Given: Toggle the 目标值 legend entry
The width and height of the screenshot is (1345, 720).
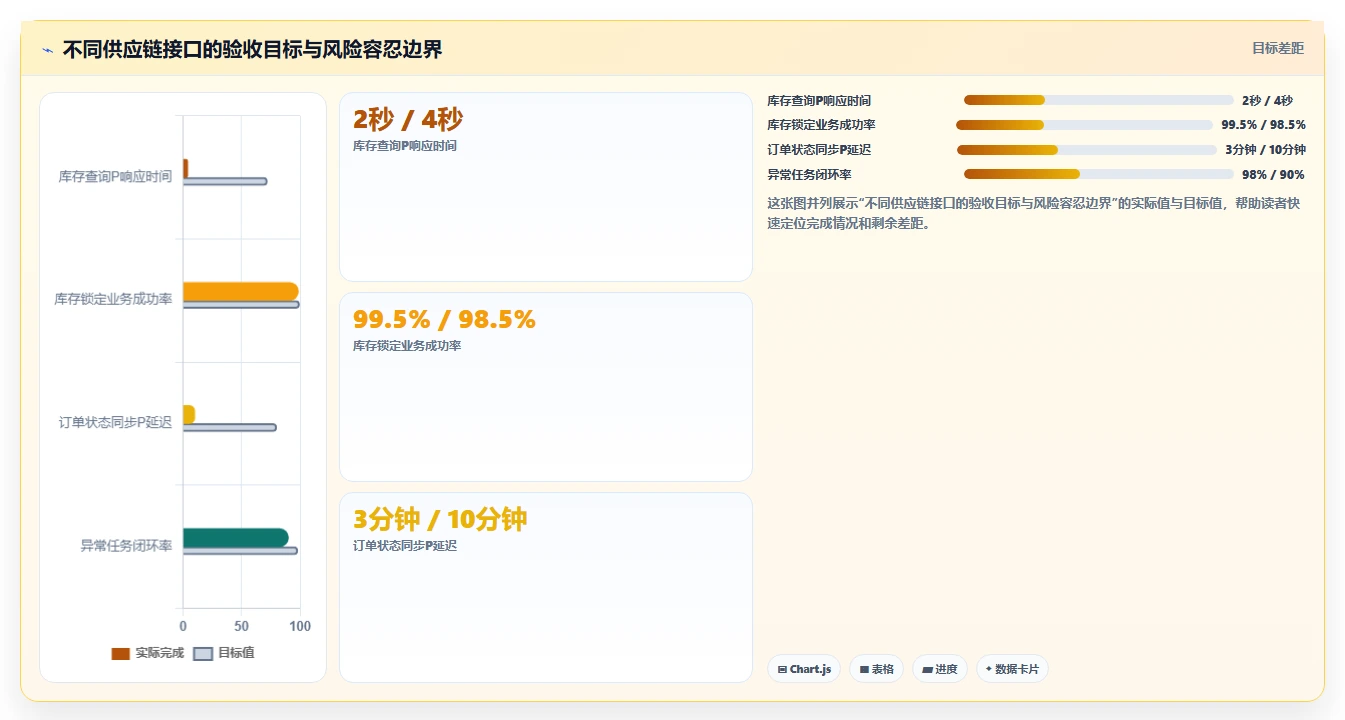Looking at the screenshot, I should (x=224, y=653).
